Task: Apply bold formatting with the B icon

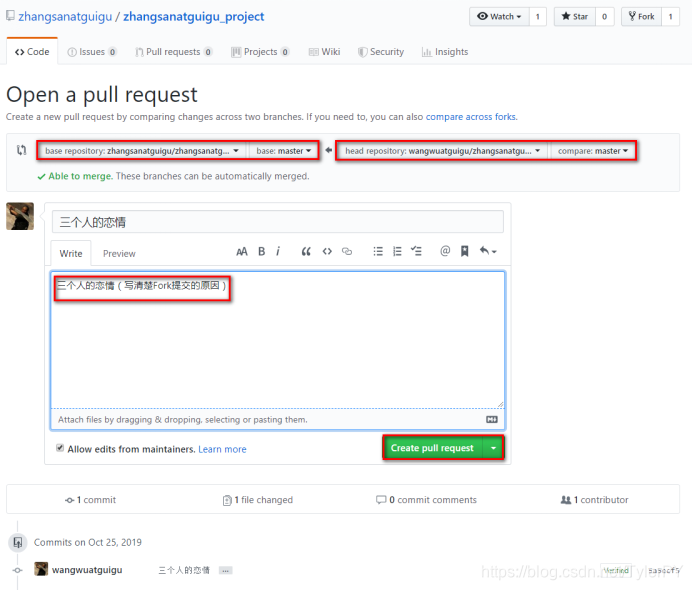Action: tap(262, 251)
